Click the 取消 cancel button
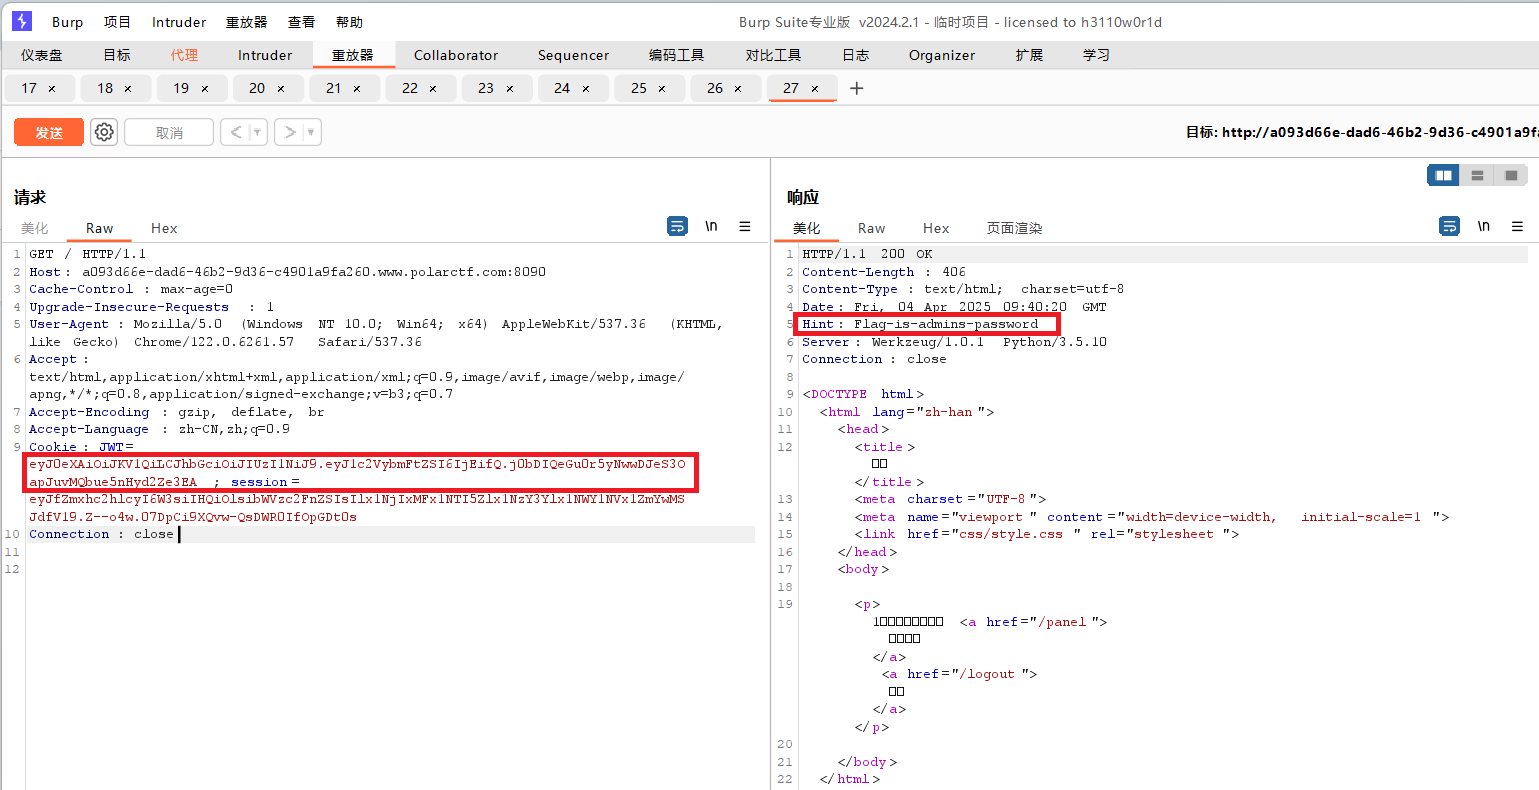 [169, 132]
